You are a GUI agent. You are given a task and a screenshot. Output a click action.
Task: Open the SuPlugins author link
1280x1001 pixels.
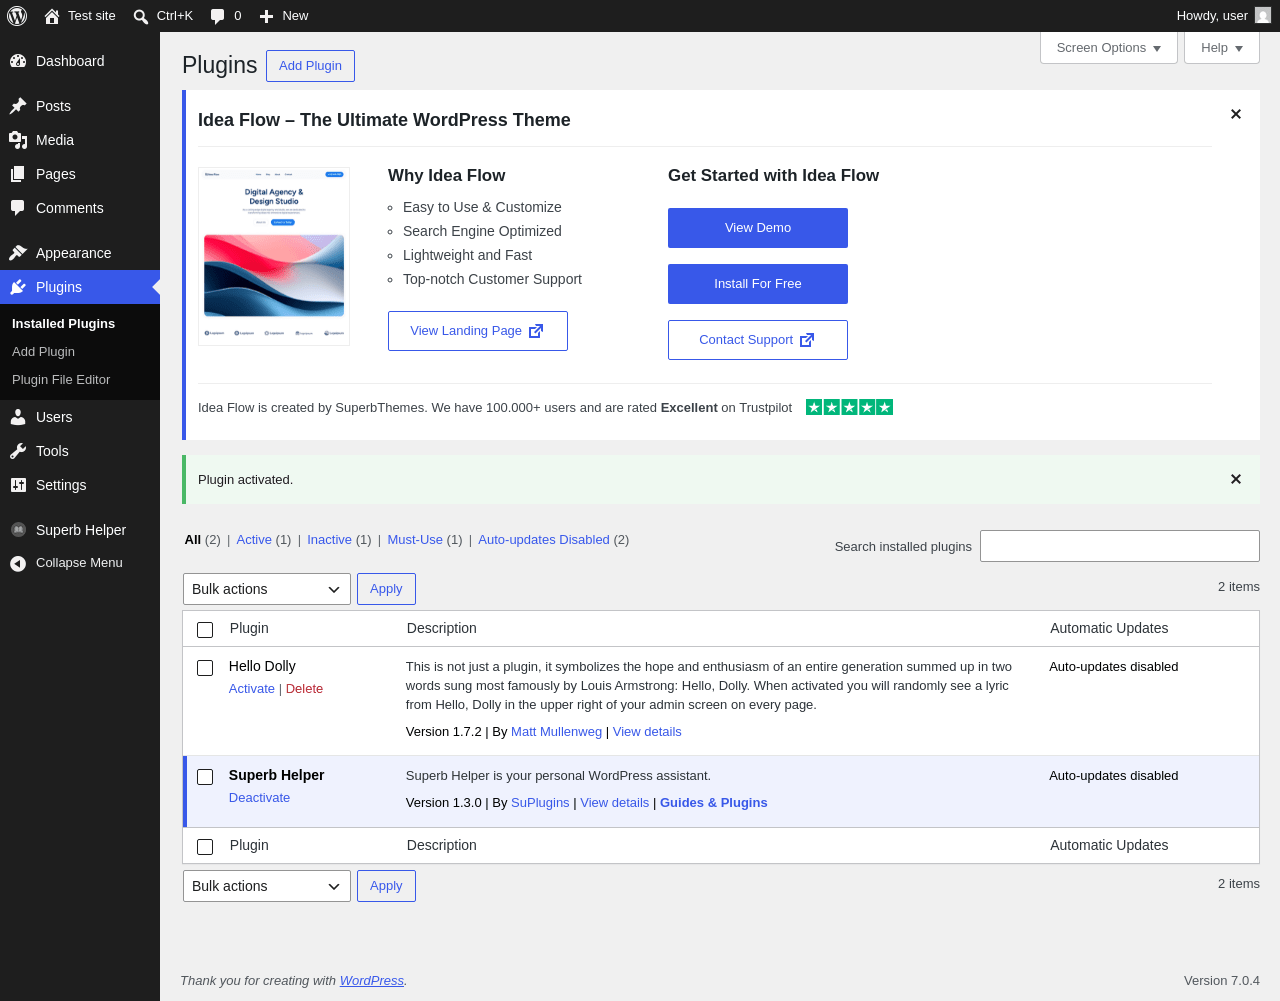tap(540, 803)
